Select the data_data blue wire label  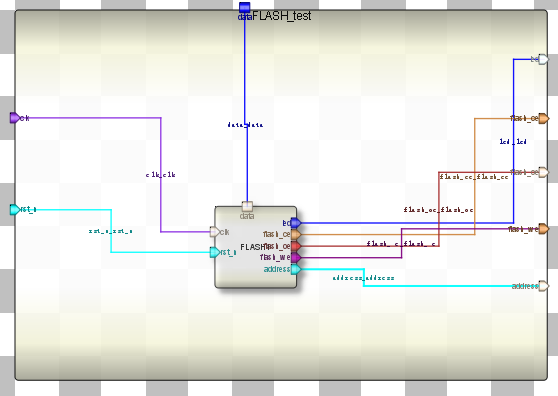point(245,125)
